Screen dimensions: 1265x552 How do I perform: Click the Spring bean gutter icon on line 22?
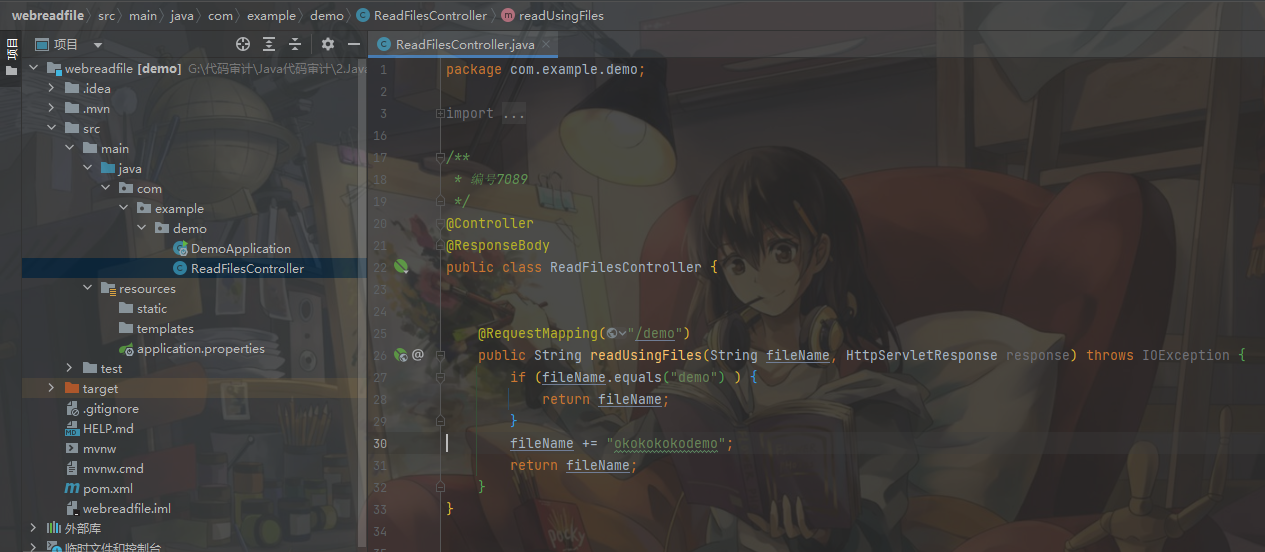tap(401, 267)
